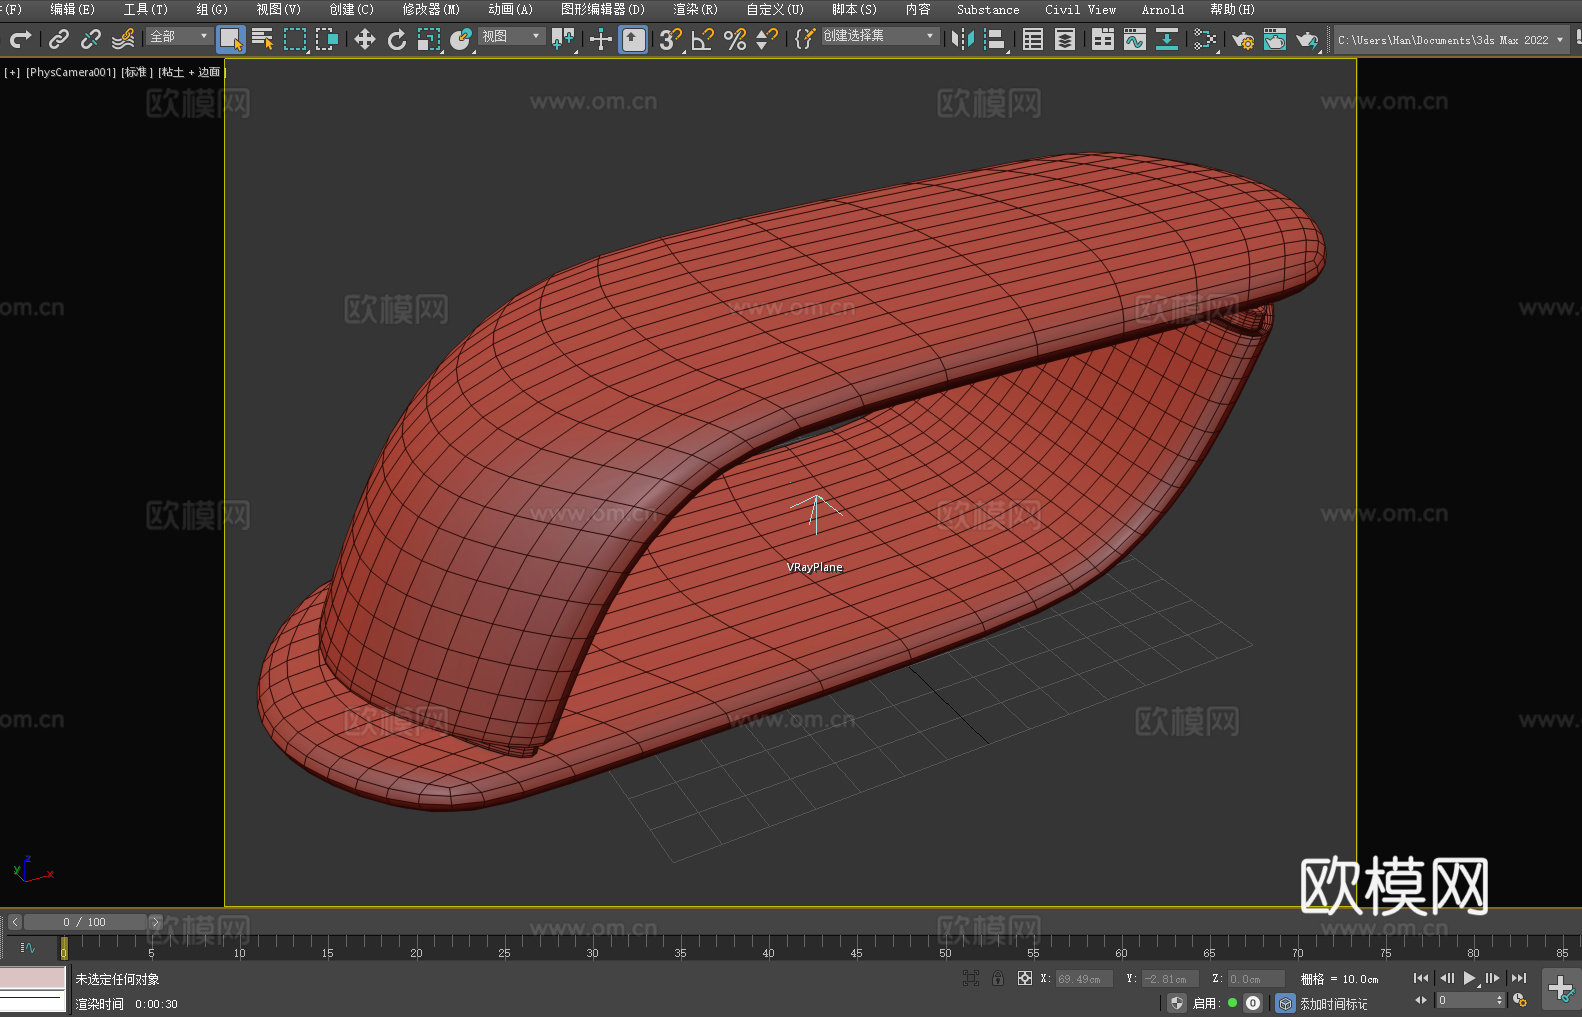Toggle the selection lock padlock
Image resolution: width=1582 pixels, height=1017 pixels.
(x=998, y=979)
